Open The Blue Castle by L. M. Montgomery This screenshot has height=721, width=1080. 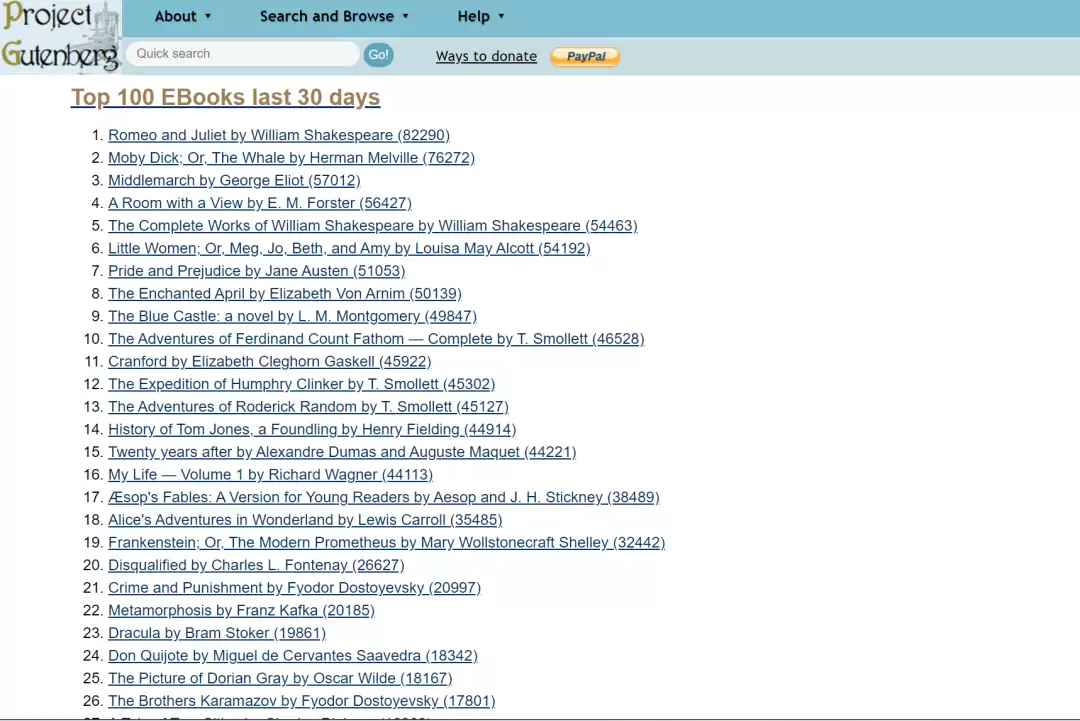tap(292, 316)
